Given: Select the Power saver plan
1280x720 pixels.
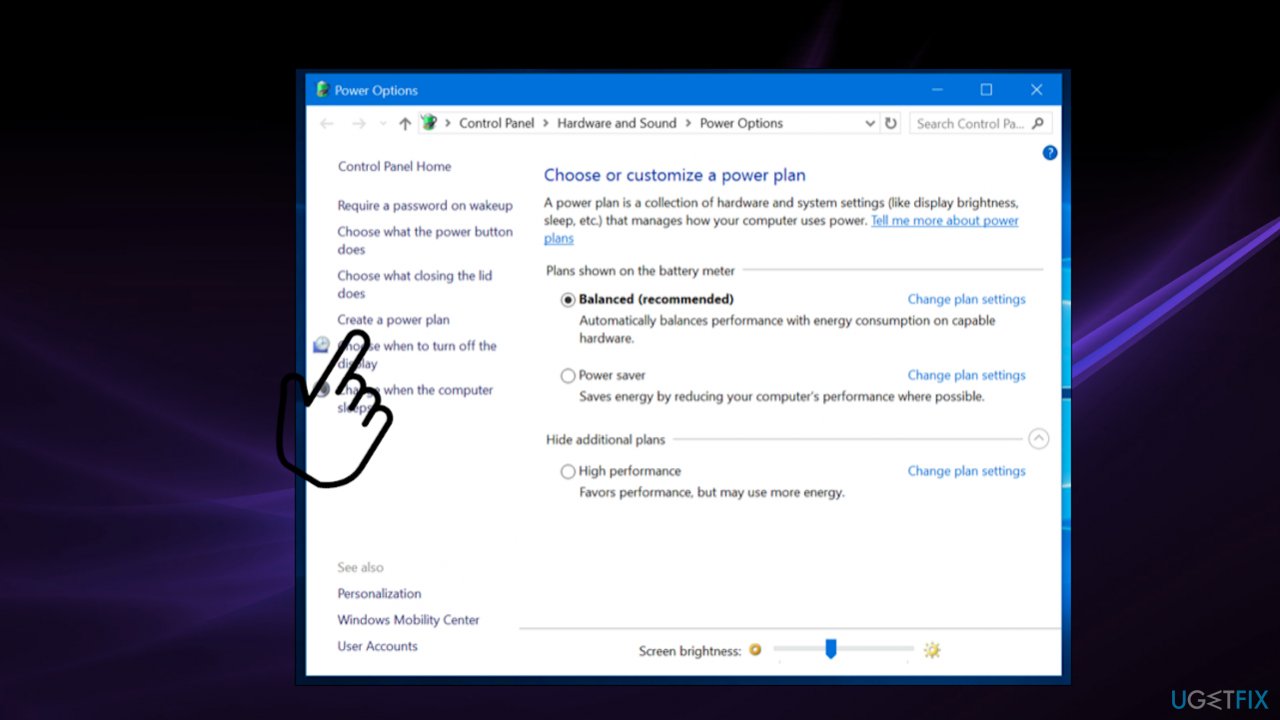Looking at the screenshot, I should (568, 376).
